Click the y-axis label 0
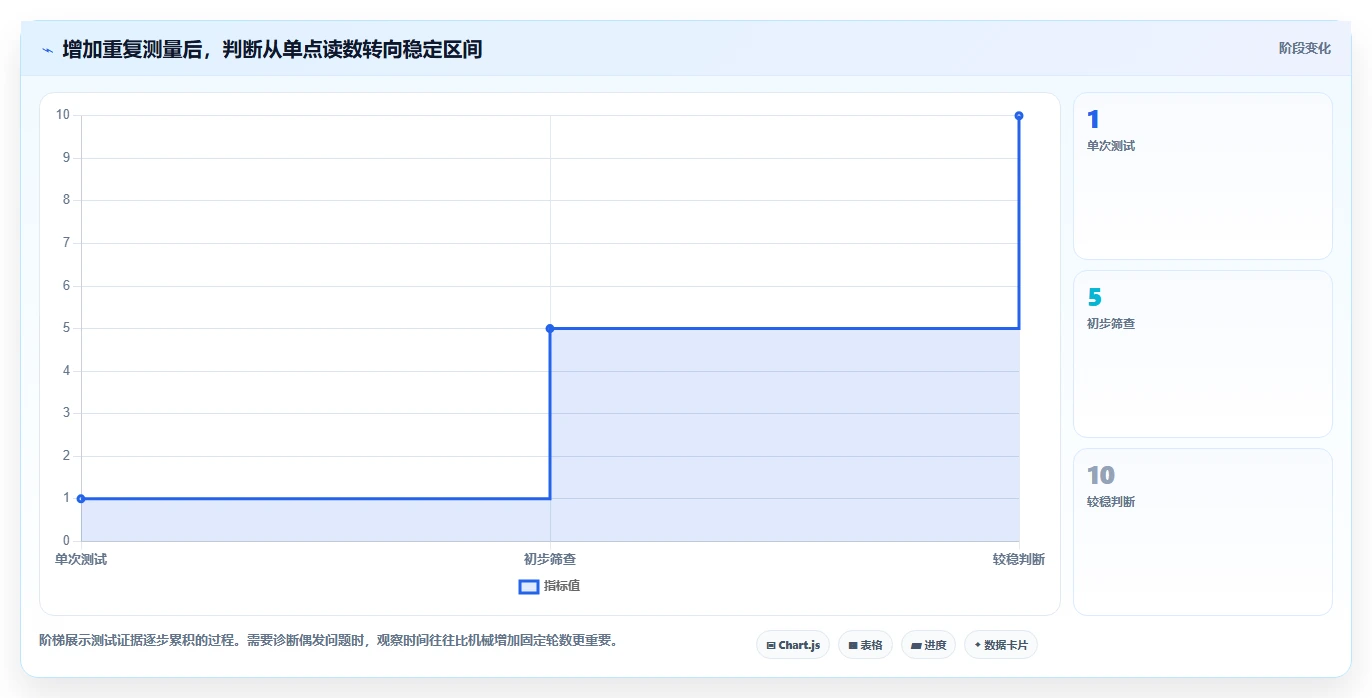This screenshot has width=1372, height=698. (x=66, y=541)
